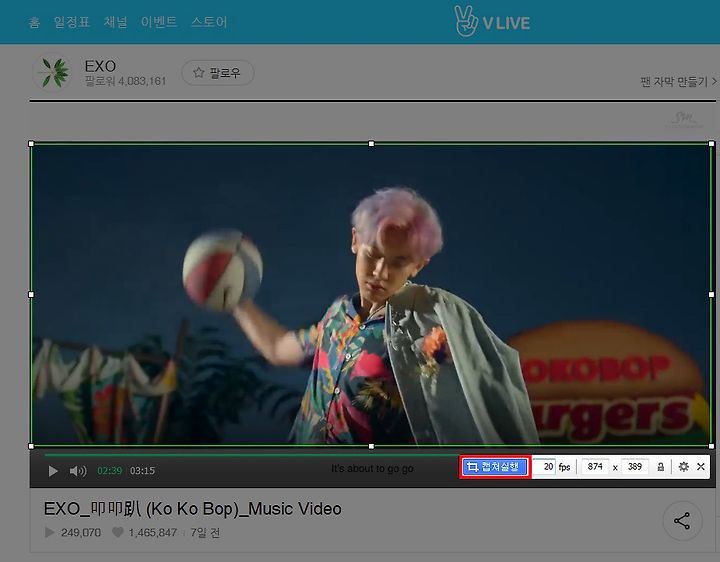Screen dimensions: 720x562
Task: Edit the fps value field
Action: click(545, 467)
